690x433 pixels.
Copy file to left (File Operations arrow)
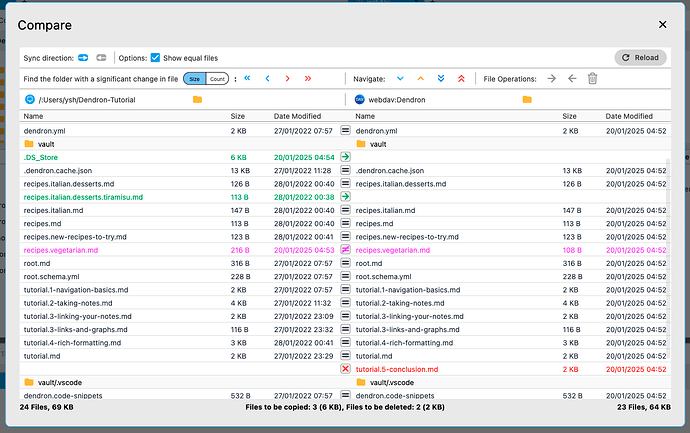pos(572,78)
